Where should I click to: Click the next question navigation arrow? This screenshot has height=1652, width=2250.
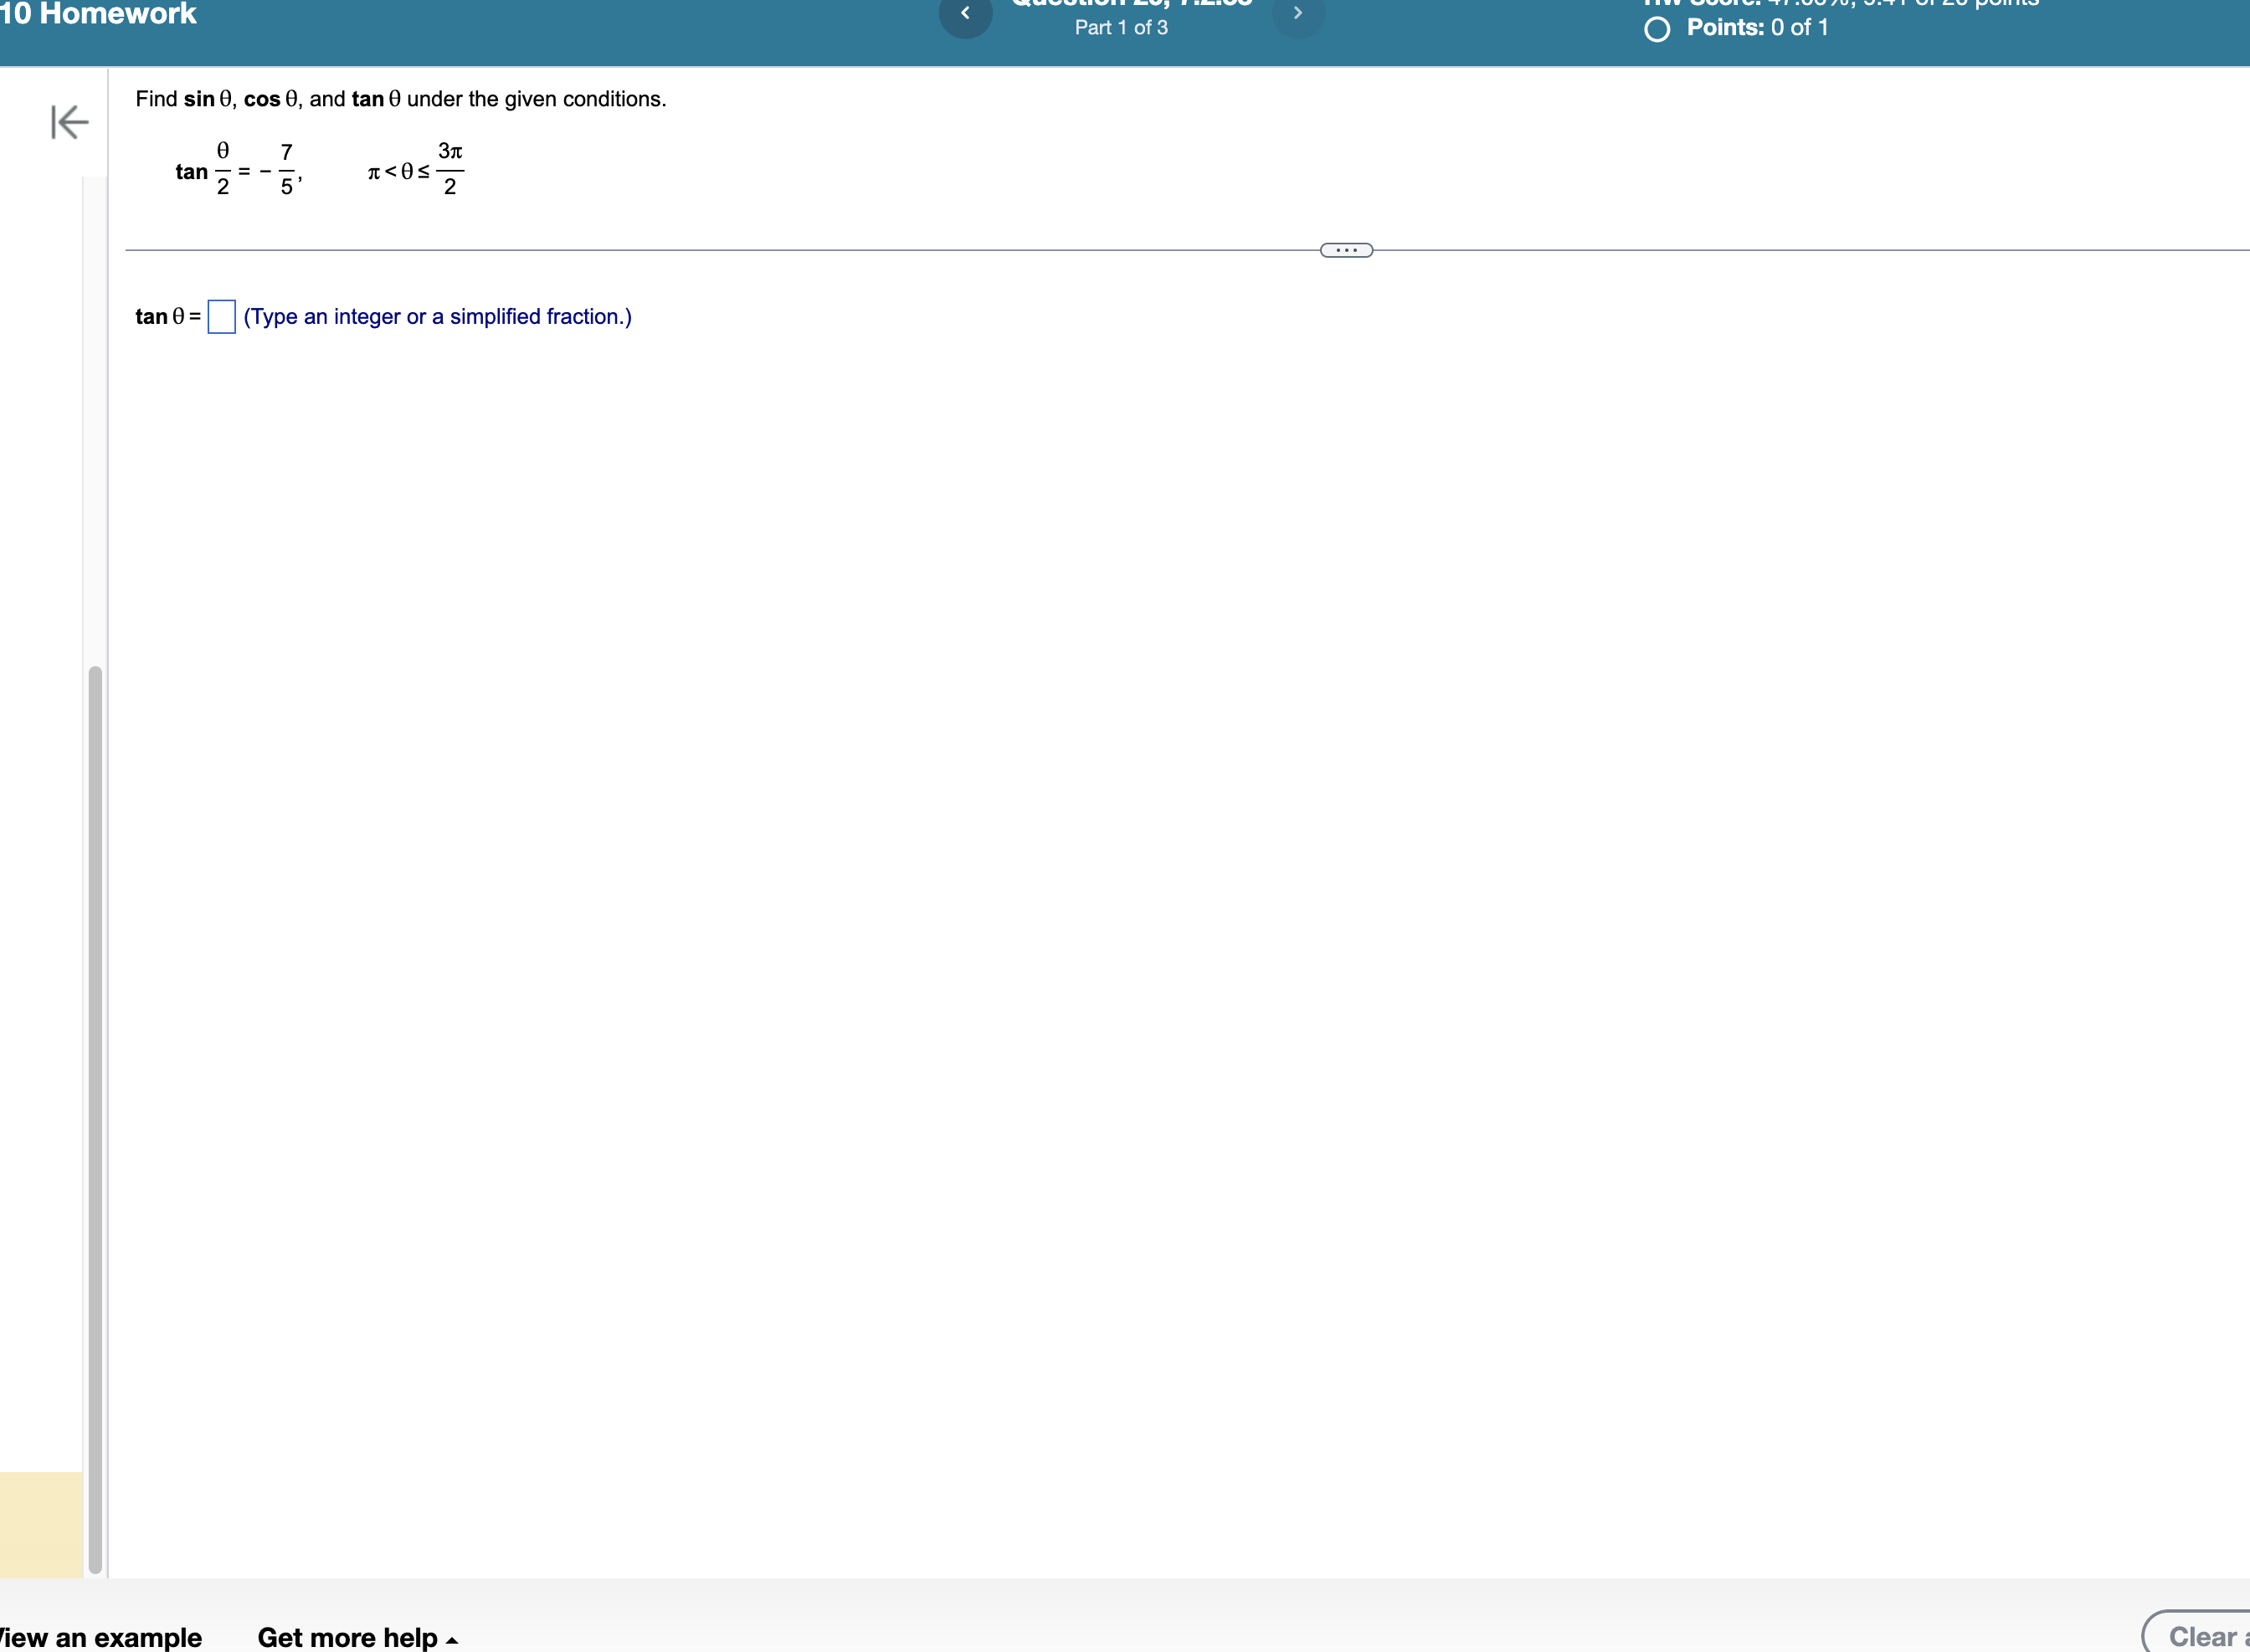click(1300, 15)
